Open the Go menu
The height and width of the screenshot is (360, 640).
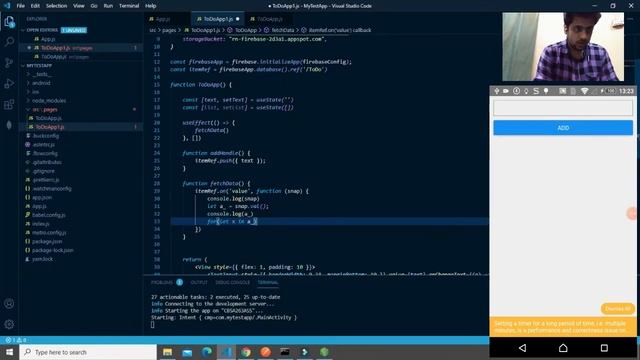(x=94, y=6)
